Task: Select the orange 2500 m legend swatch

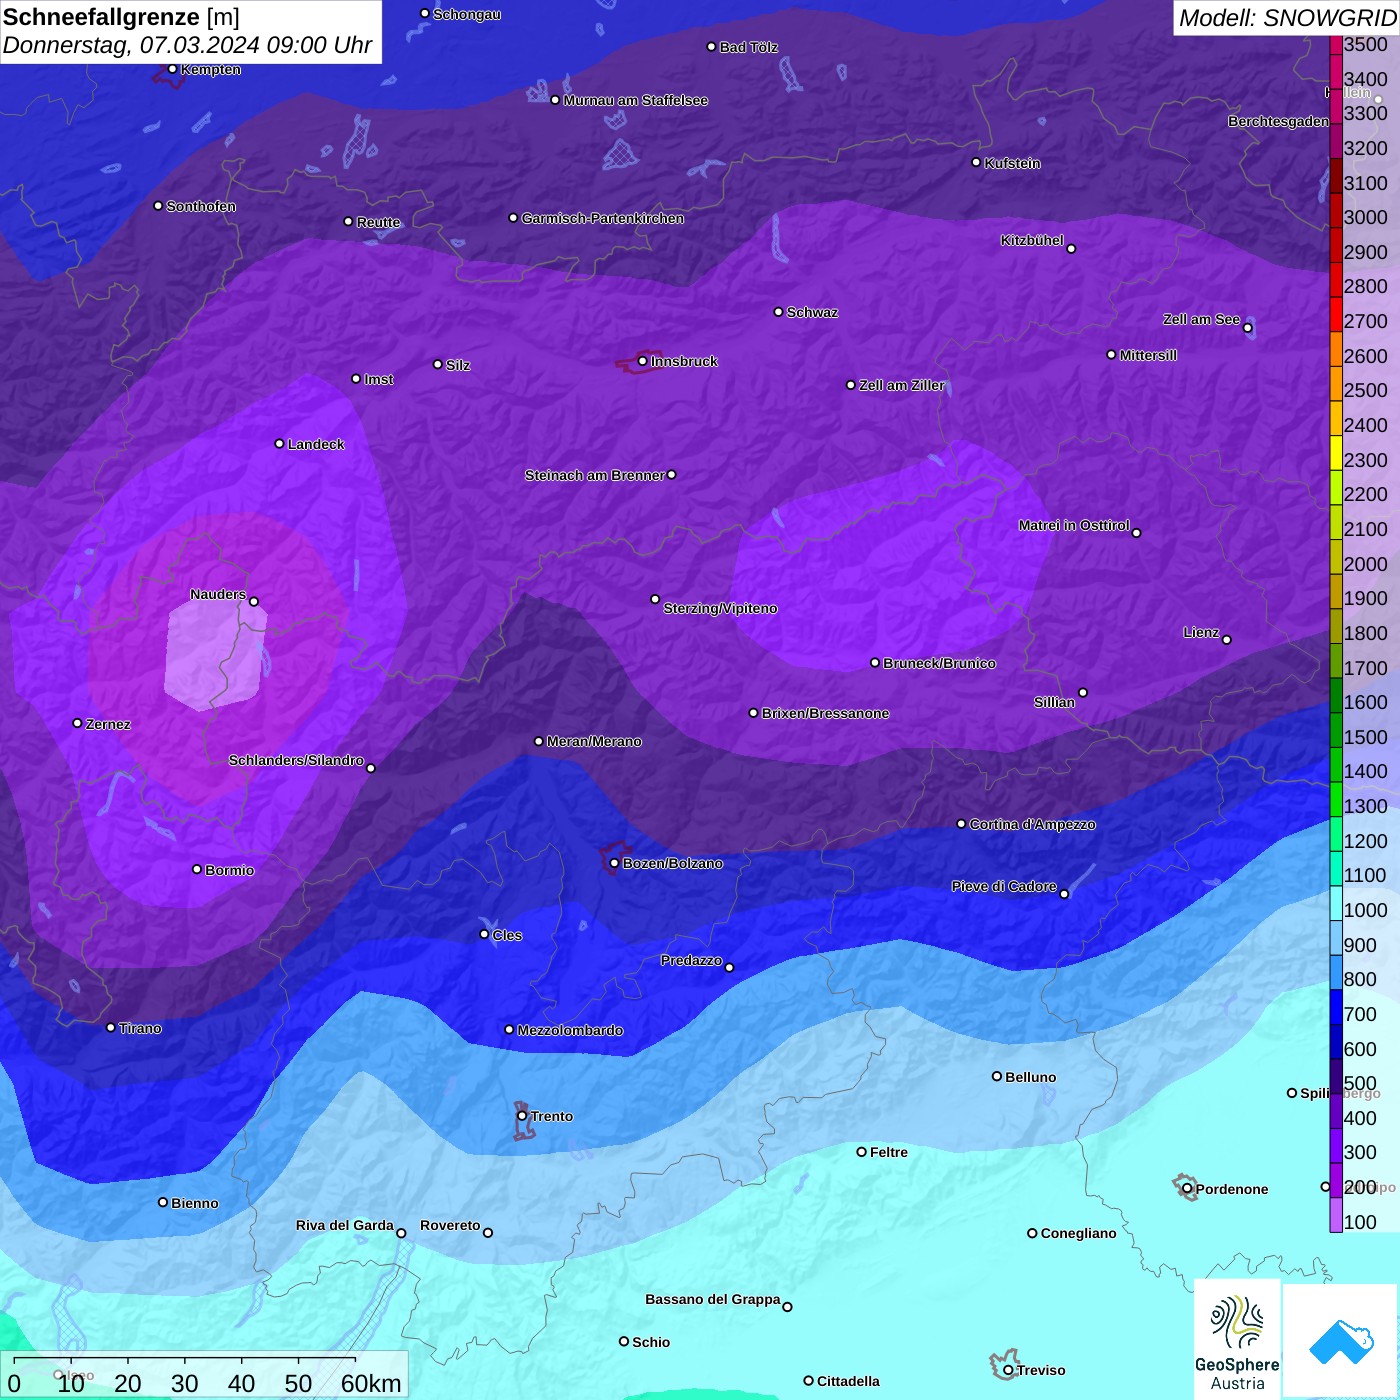Action: (x=1335, y=383)
